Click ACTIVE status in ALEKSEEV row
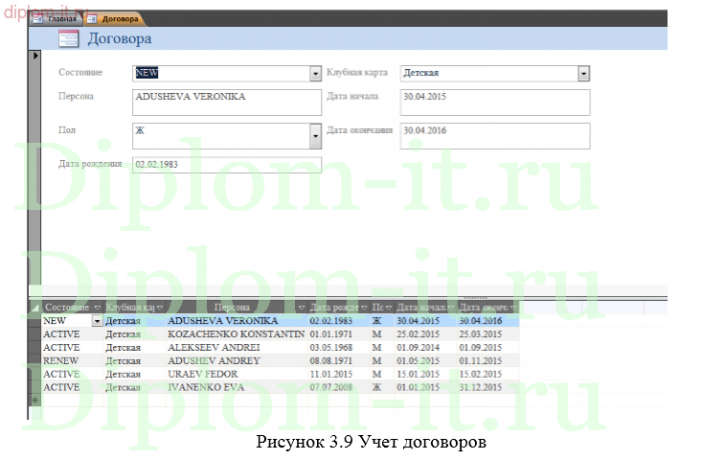Viewport: 702px width, 460px height. [72, 348]
